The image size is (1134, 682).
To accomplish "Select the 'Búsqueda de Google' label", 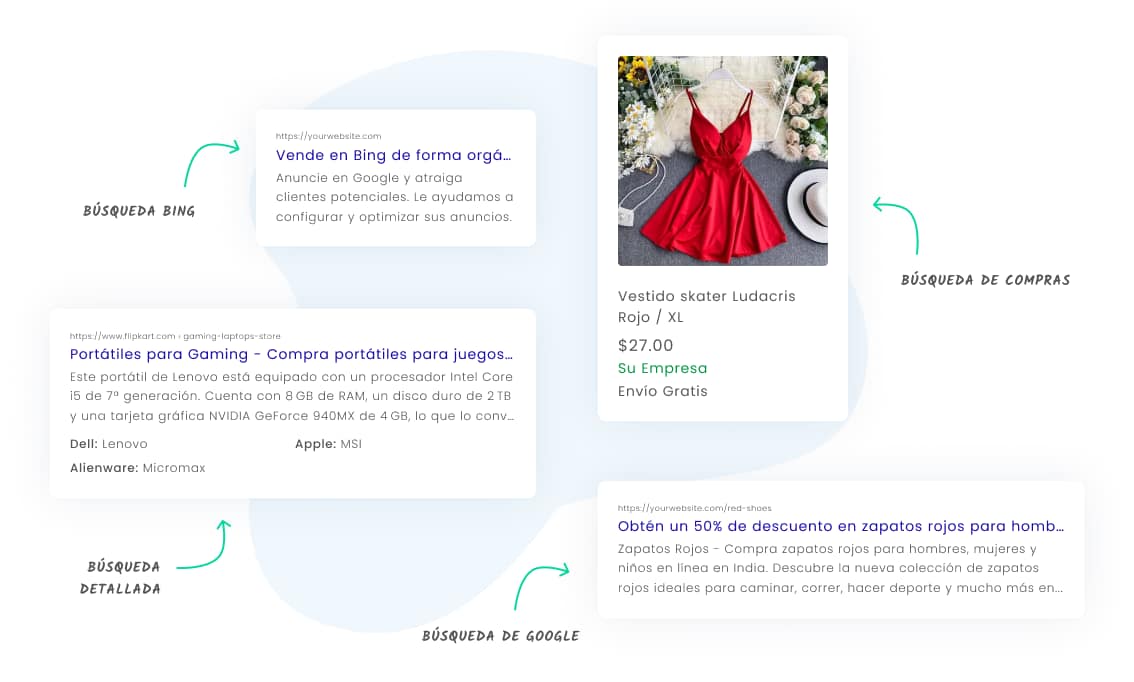I will [500, 636].
